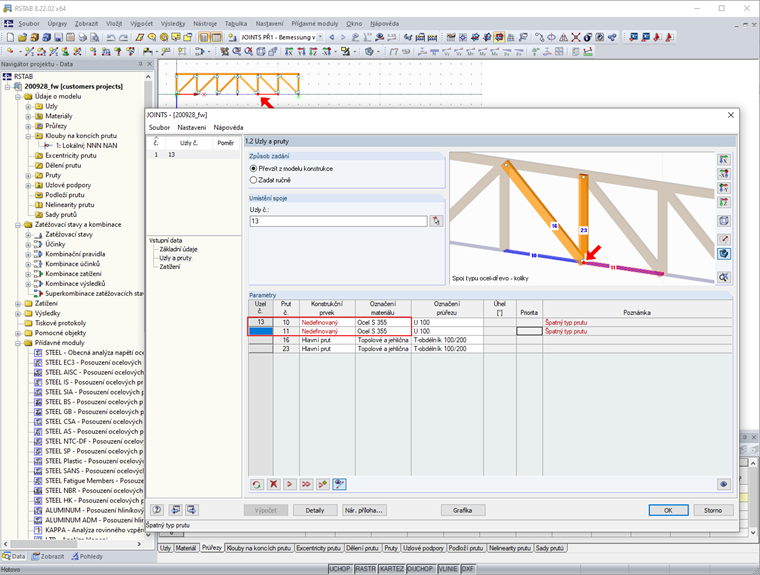The width and height of the screenshot is (760, 575).
Task: Switch to Pohledy tab in navigator bottom
Action: tap(87, 557)
